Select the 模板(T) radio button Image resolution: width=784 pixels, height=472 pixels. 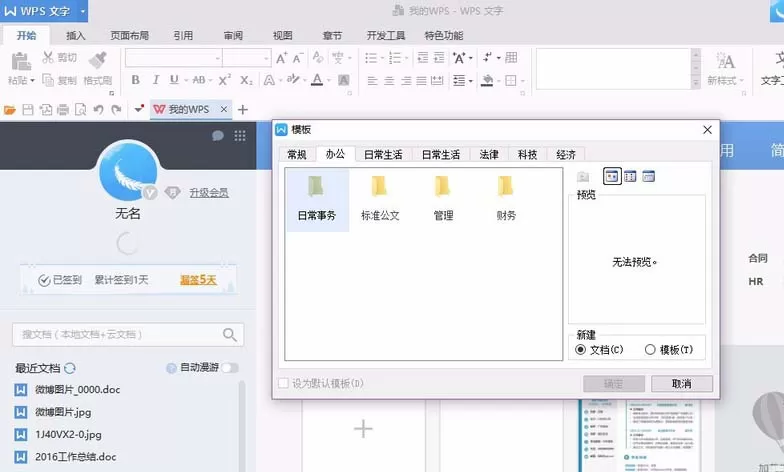click(x=650, y=350)
